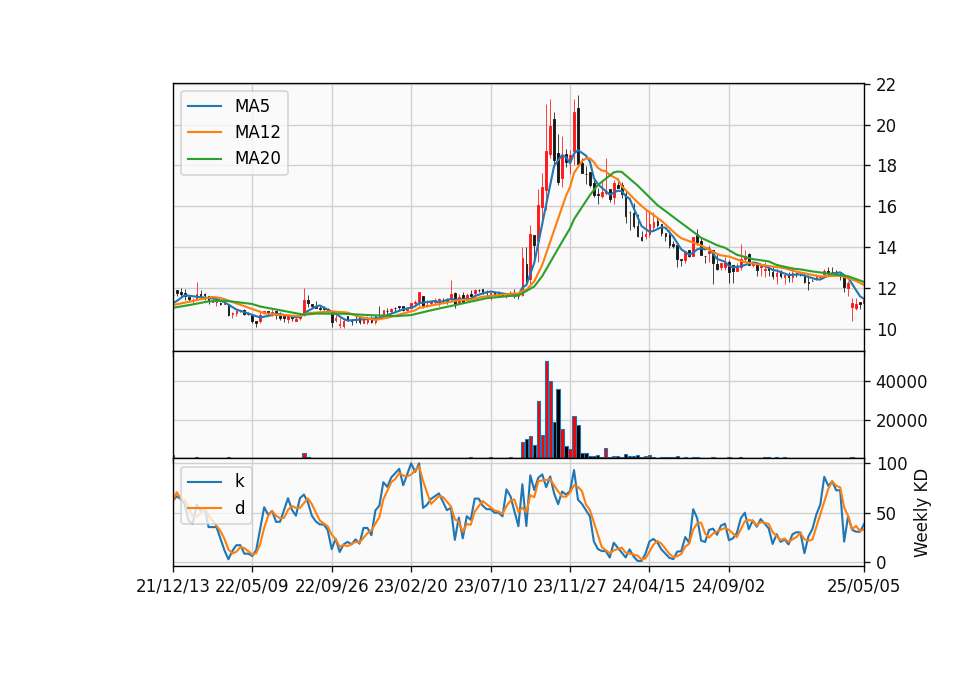Image resolution: width=960 pixels, height=690 pixels.
Task: Click the price axis value 18
Action: tap(886, 167)
